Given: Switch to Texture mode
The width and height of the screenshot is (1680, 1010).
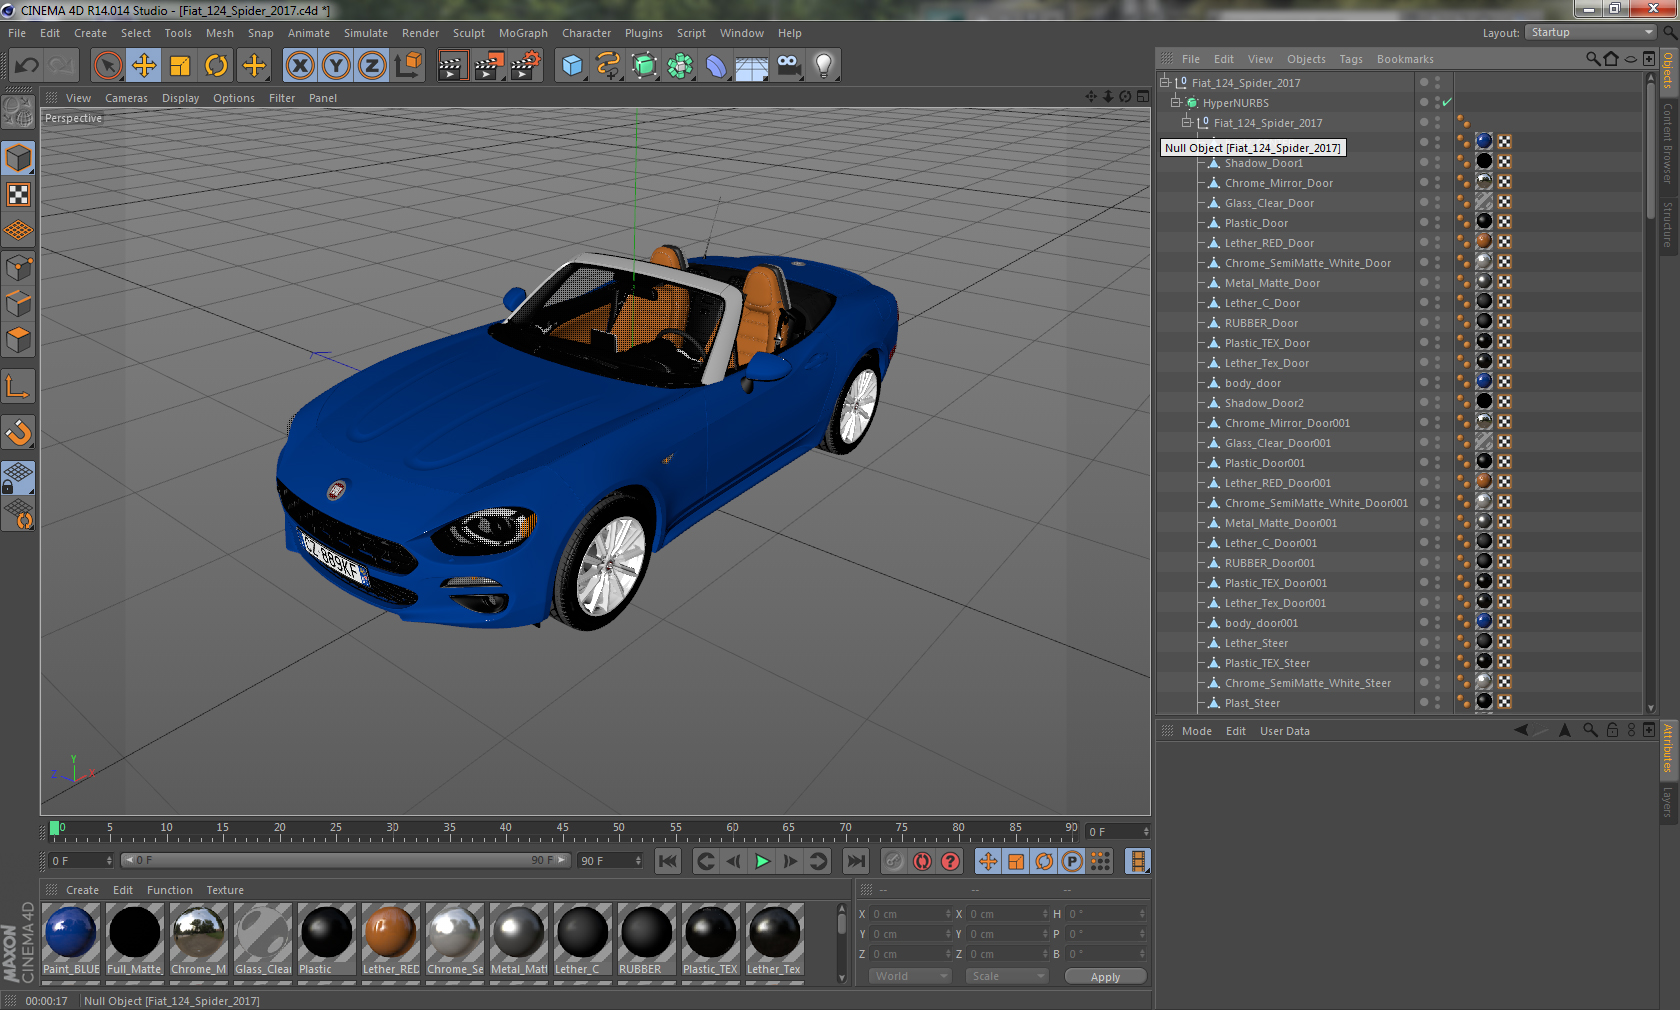Looking at the screenshot, I should coord(19,194).
